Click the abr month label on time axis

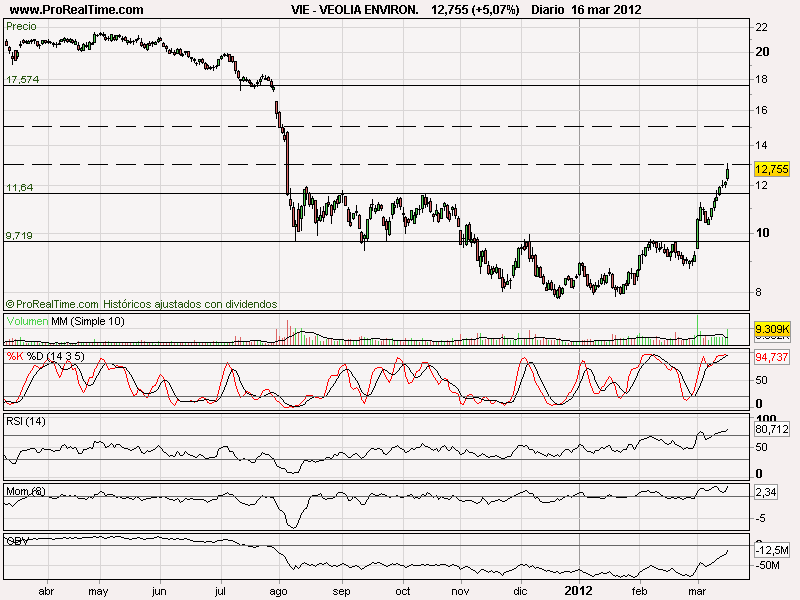(46, 591)
